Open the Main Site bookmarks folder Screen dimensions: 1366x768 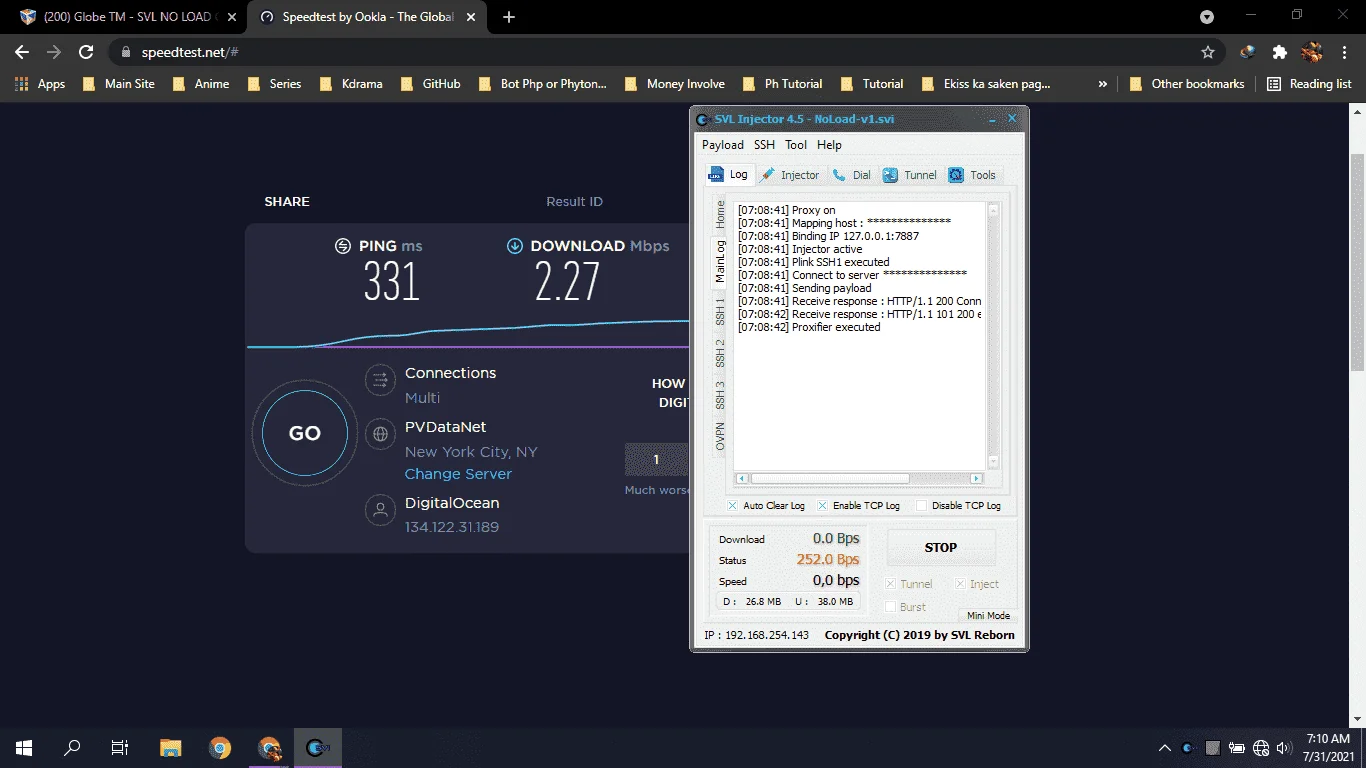pyautogui.click(x=119, y=84)
